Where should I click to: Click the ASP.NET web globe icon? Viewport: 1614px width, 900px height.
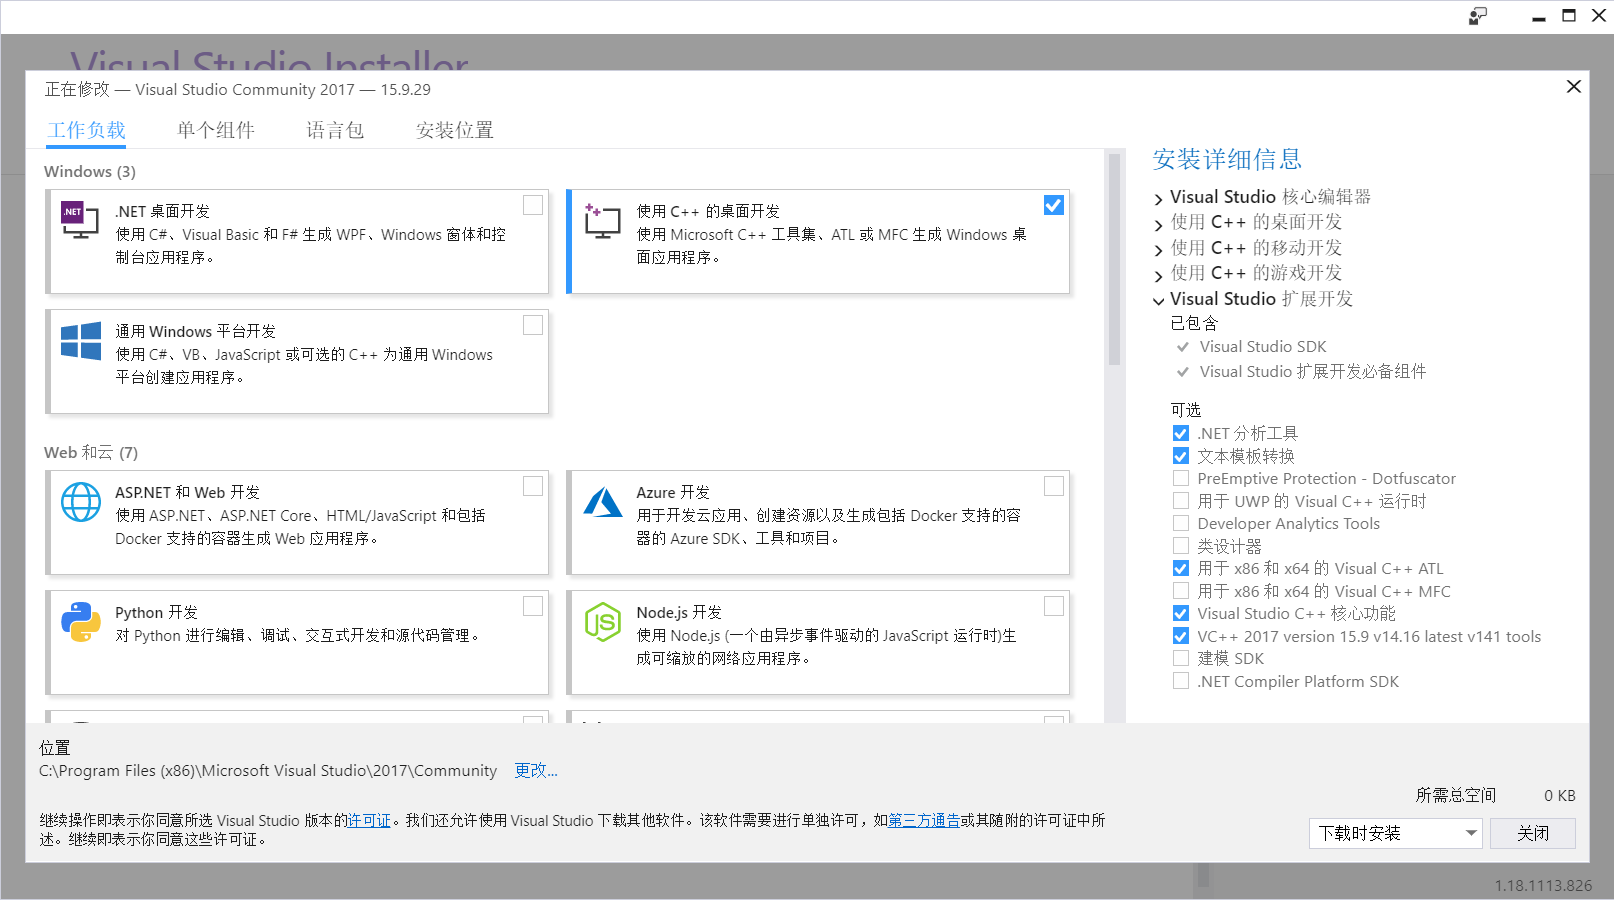click(80, 502)
